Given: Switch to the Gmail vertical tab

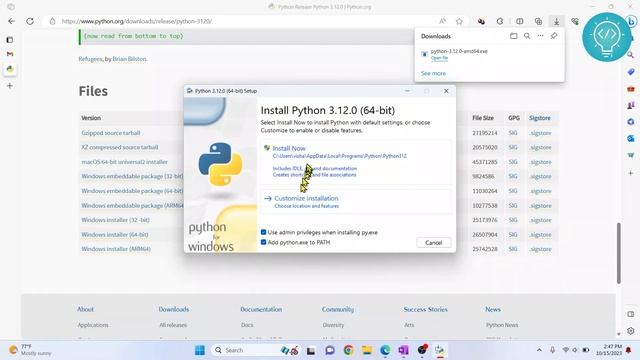Looking at the screenshot, I should pyautogui.click(x=10, y=54).
